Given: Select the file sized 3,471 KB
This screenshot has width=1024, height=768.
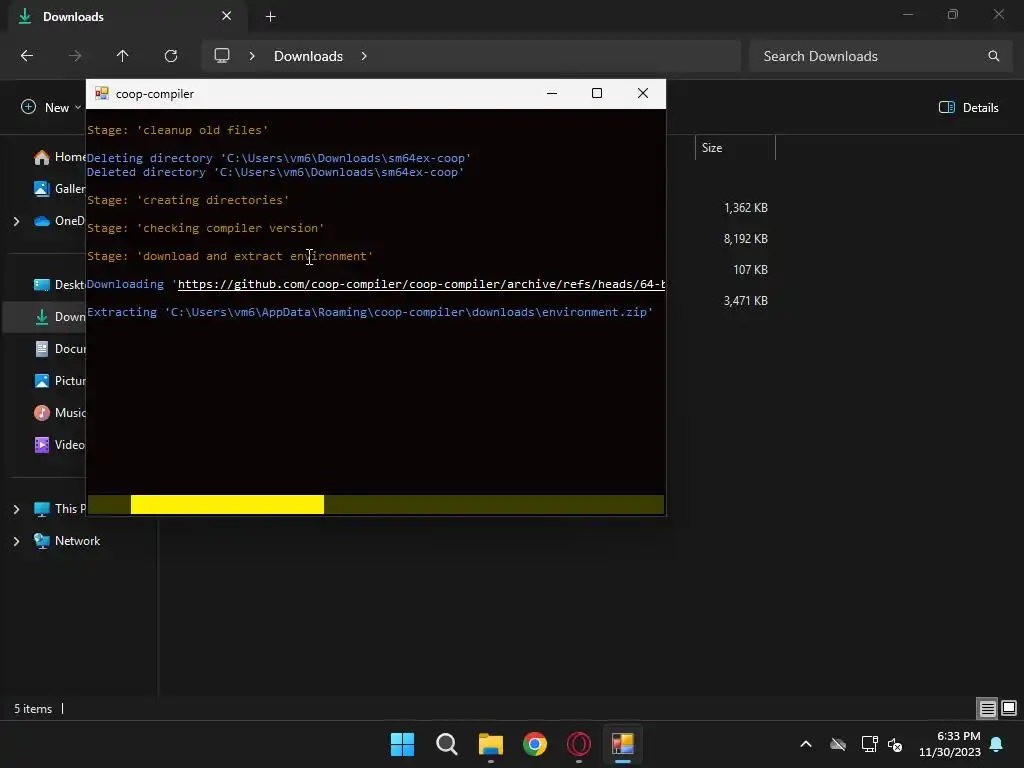Looking at the screenshot, I should click(x=746, y=301).
